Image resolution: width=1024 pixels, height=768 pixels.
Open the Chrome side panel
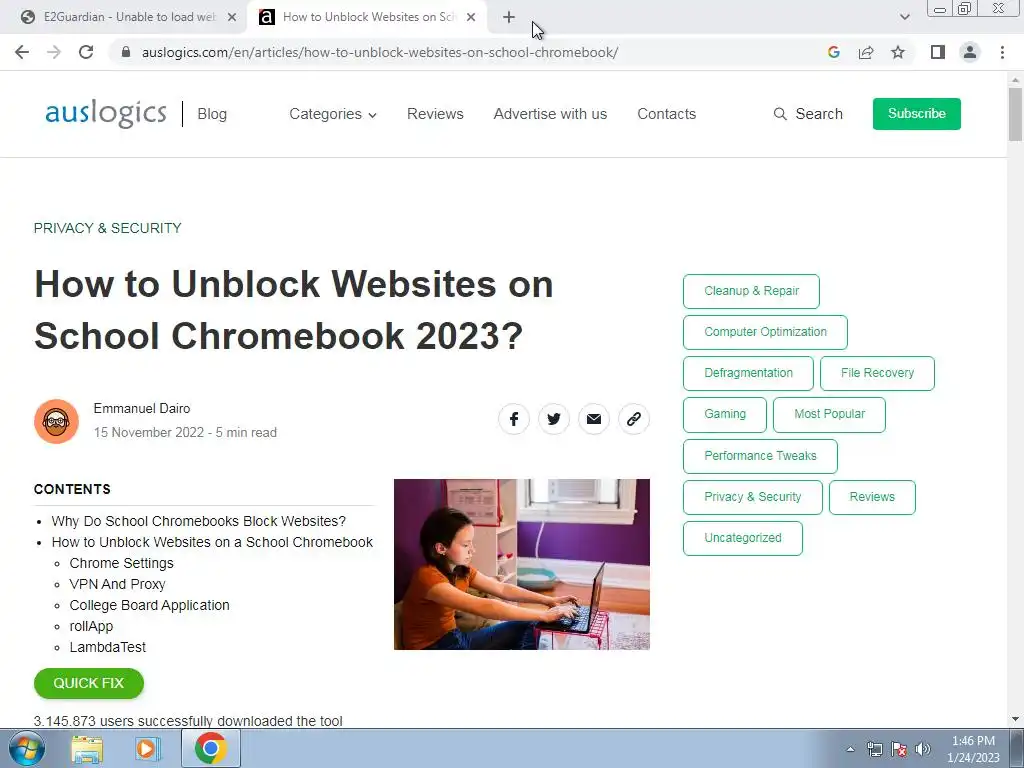(x=938, y=52)
